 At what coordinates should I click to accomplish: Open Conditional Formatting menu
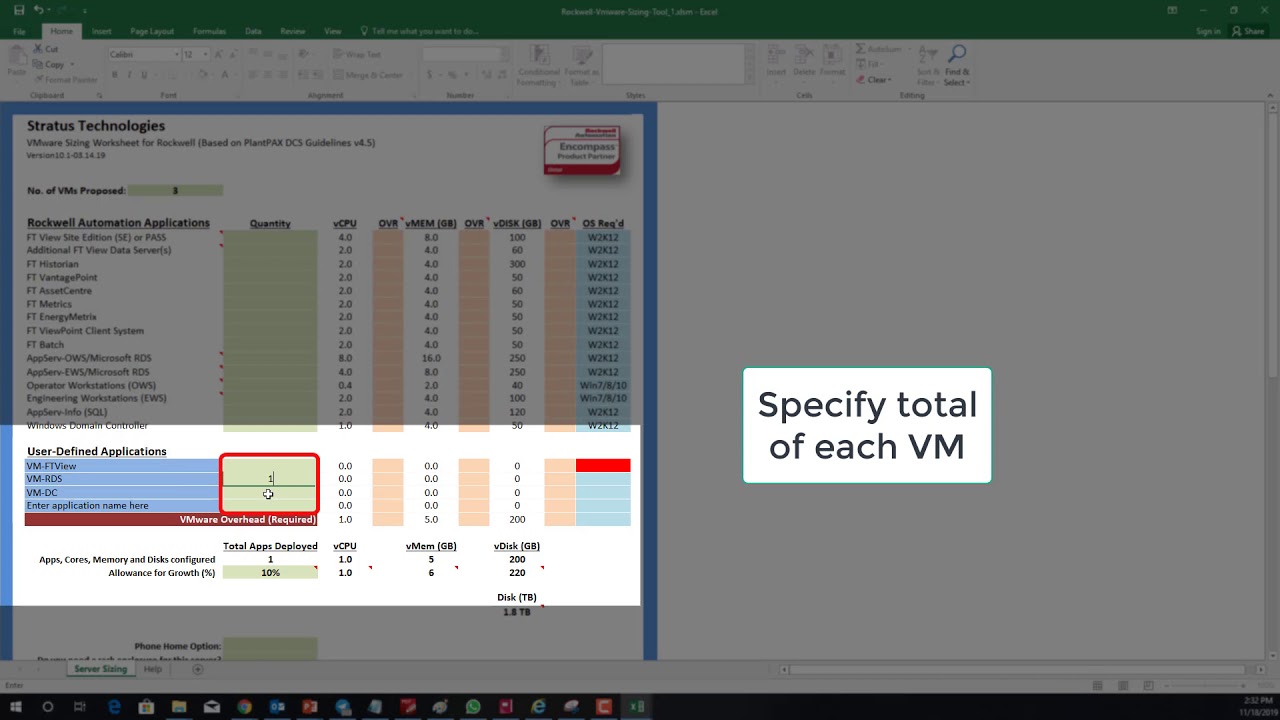coord(539,65)
